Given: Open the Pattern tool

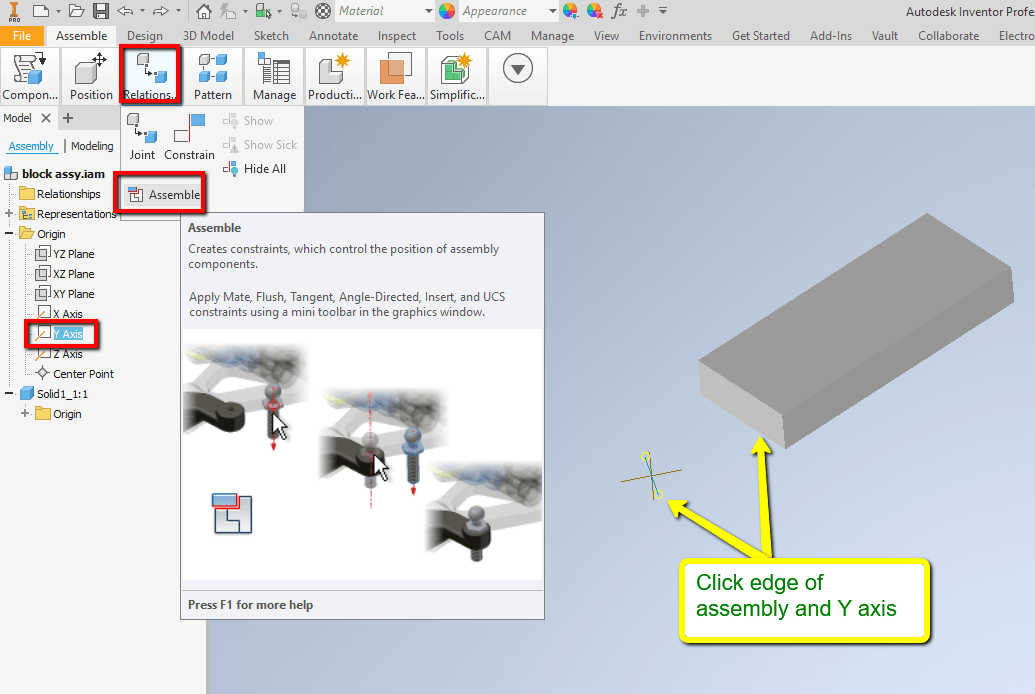Looking at the screenshot, I should 213,75.
